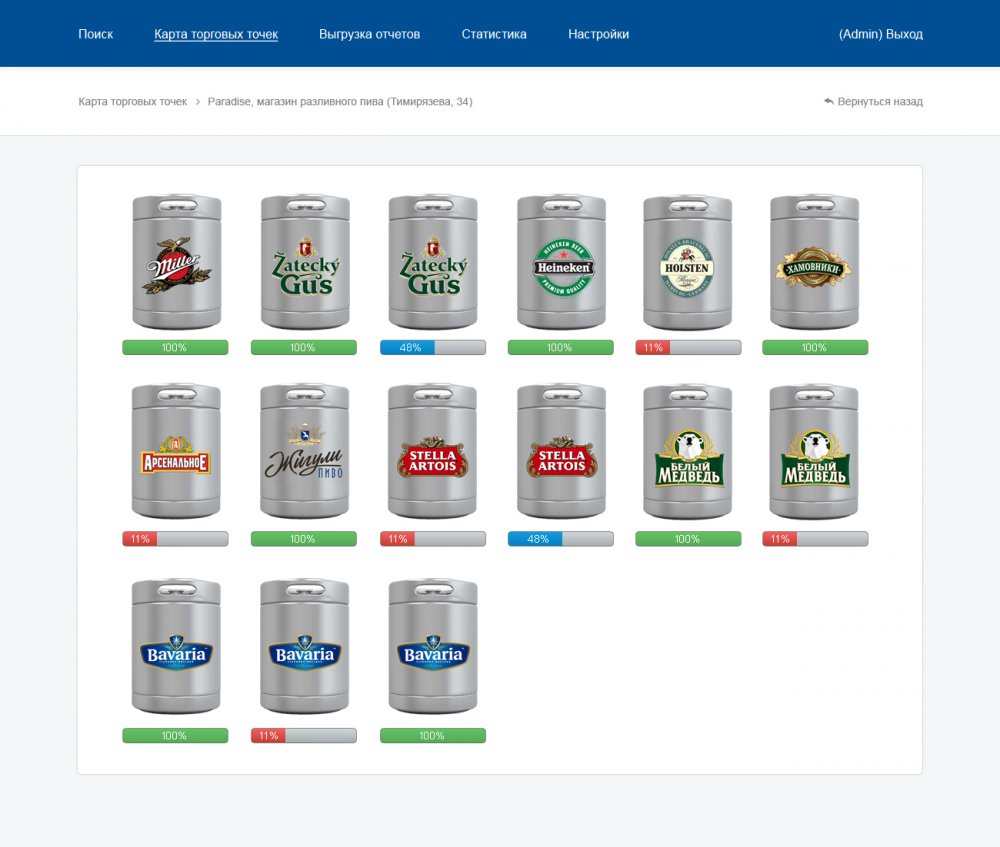The height and width of the screenshot is (847, 1000).
Task: Click the 48% bar under Stella Artois
Action: click(x=561, y=539)
